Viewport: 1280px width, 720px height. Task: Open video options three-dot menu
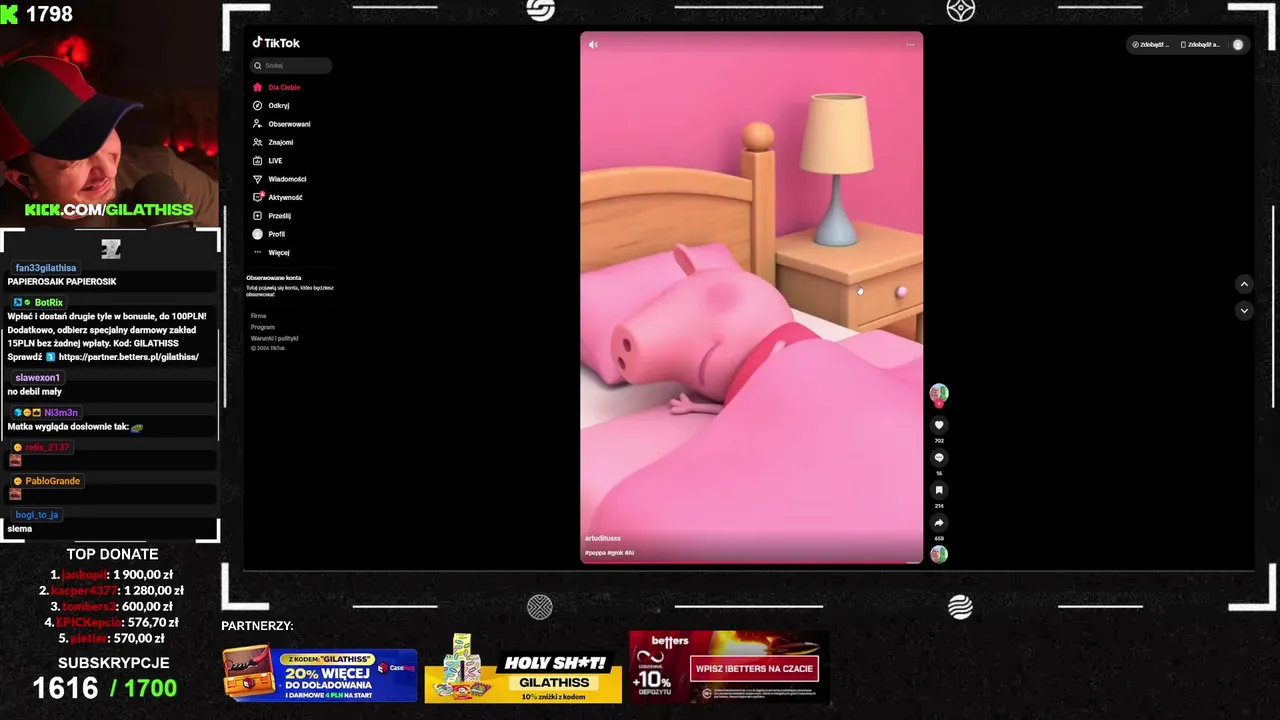click(909, 44)
